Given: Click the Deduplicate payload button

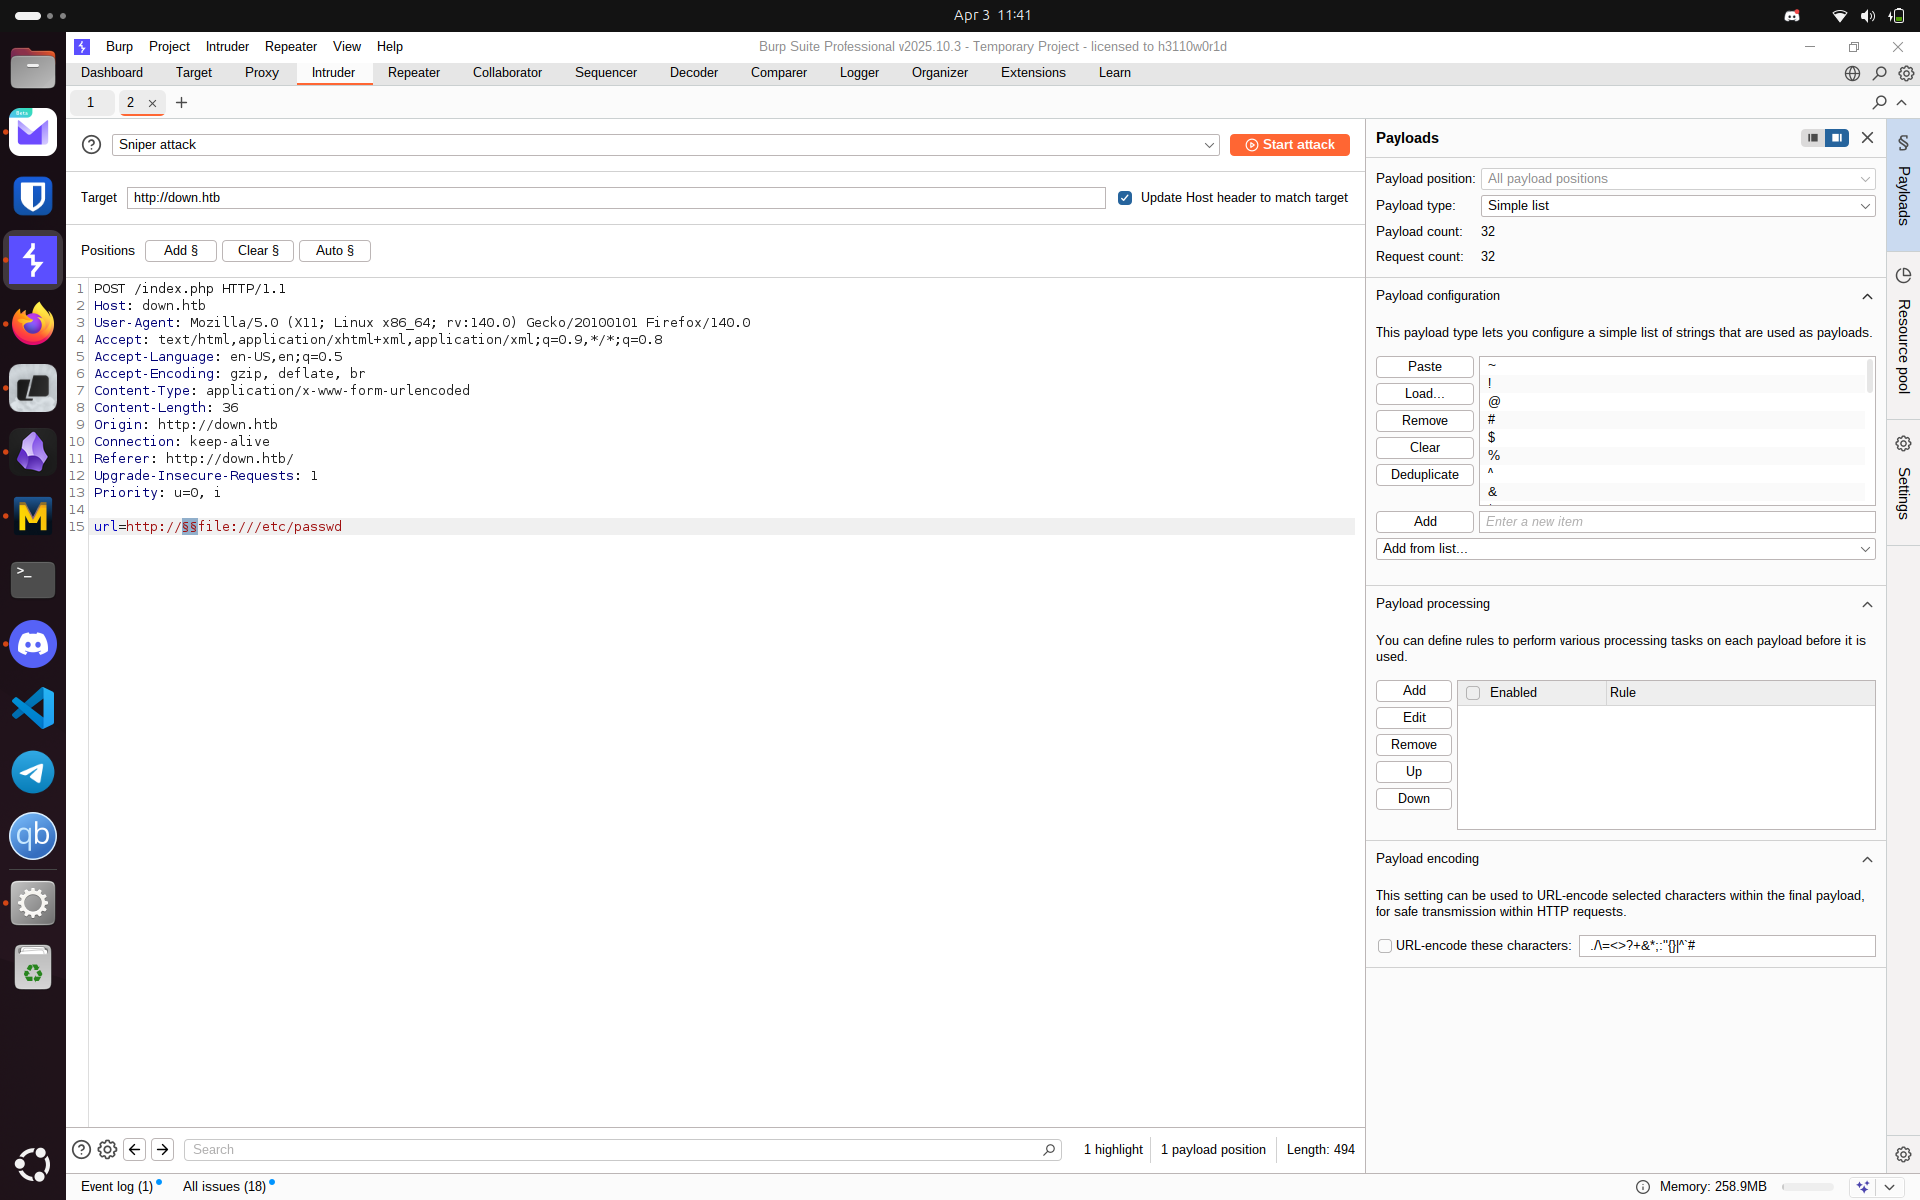Looking at the screenshot, I should pyautogui.click(x=1424, y=475).
